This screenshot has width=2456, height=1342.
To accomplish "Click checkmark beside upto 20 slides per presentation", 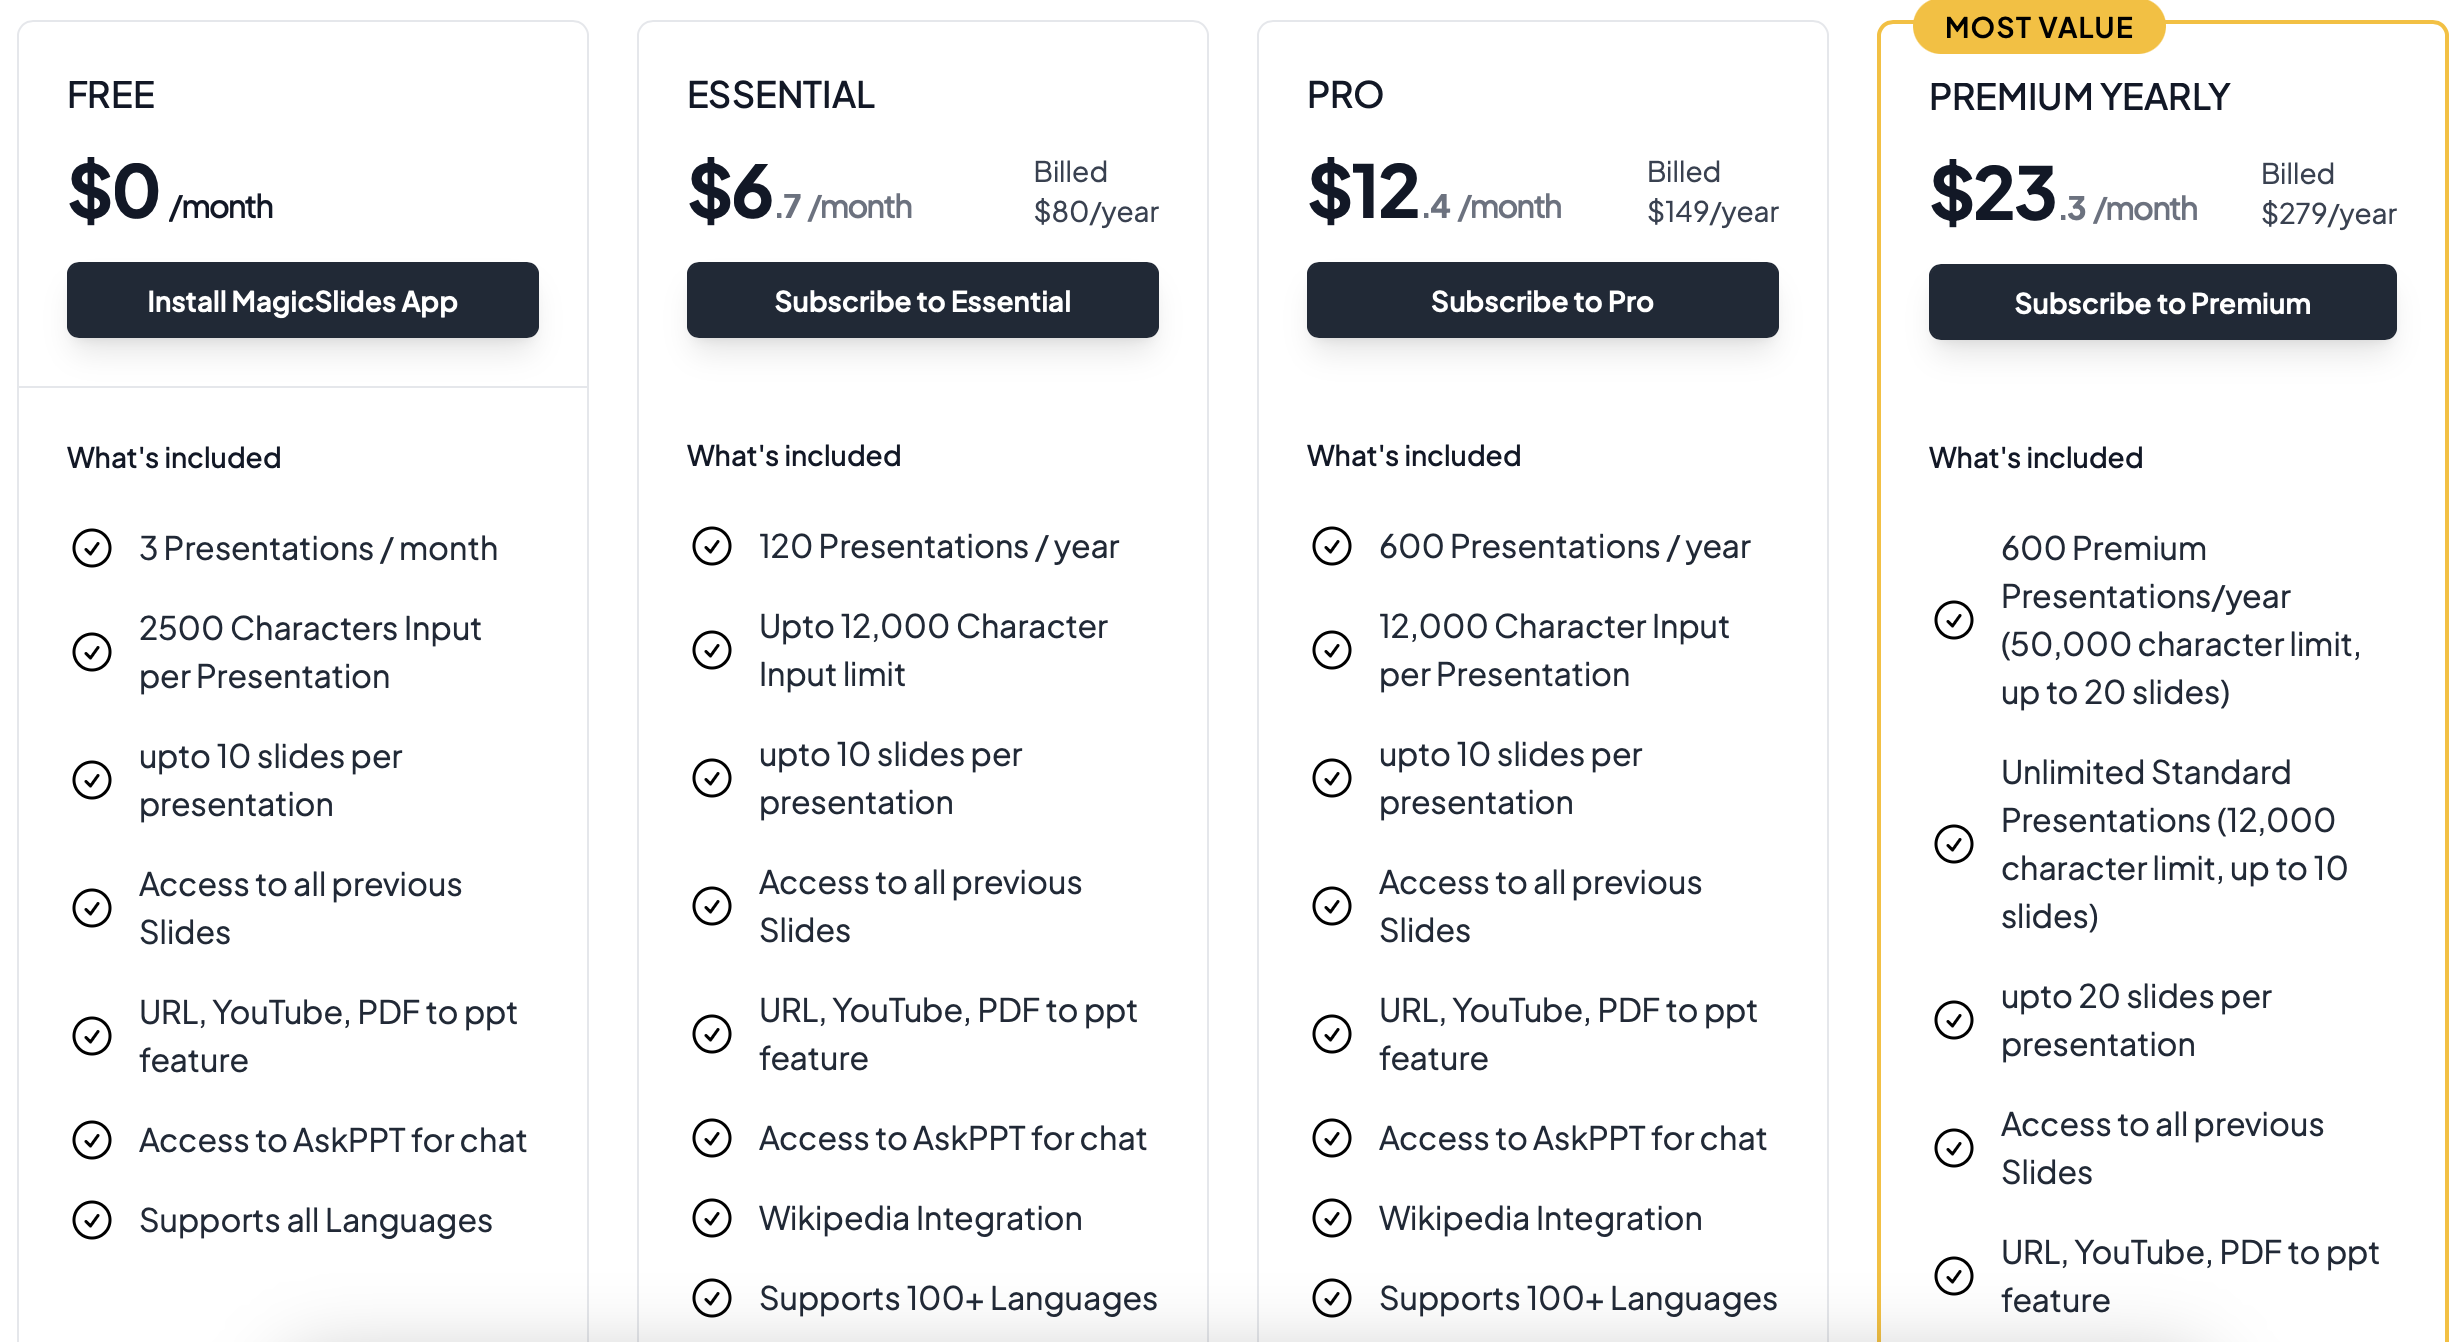I will 1954,1020.
